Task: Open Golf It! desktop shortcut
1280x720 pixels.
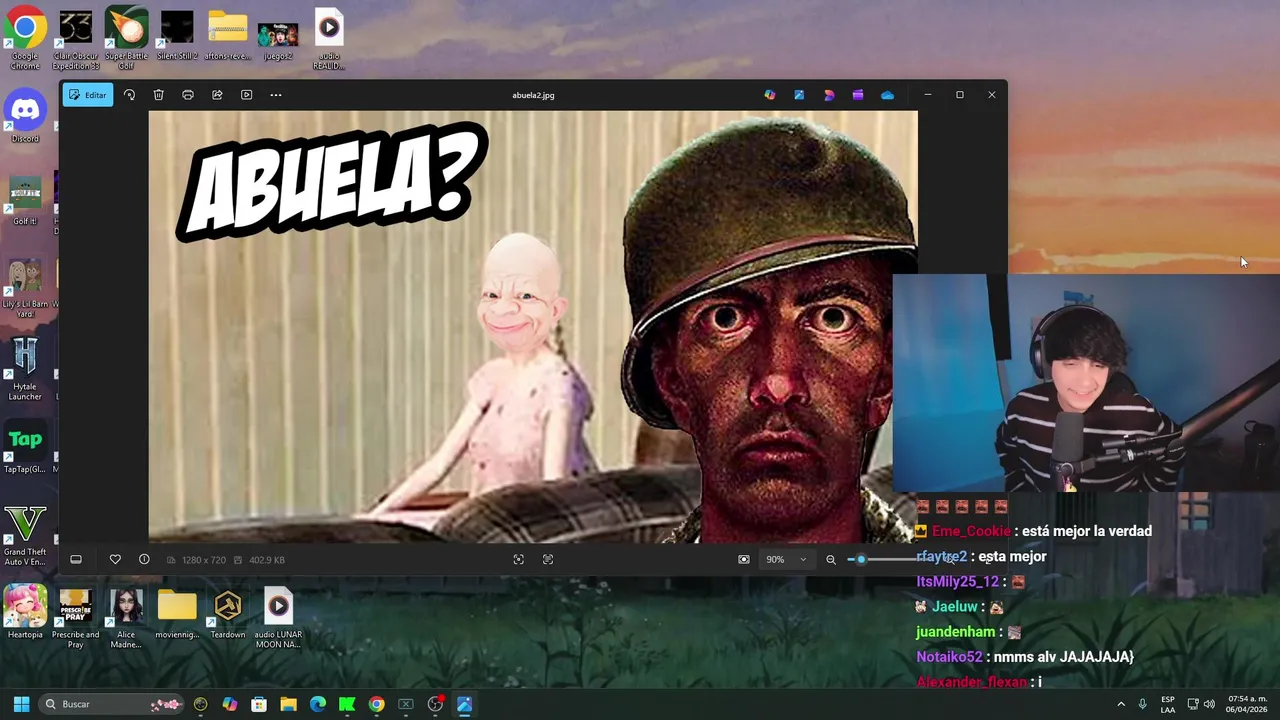Action: (x=25, y=200)
